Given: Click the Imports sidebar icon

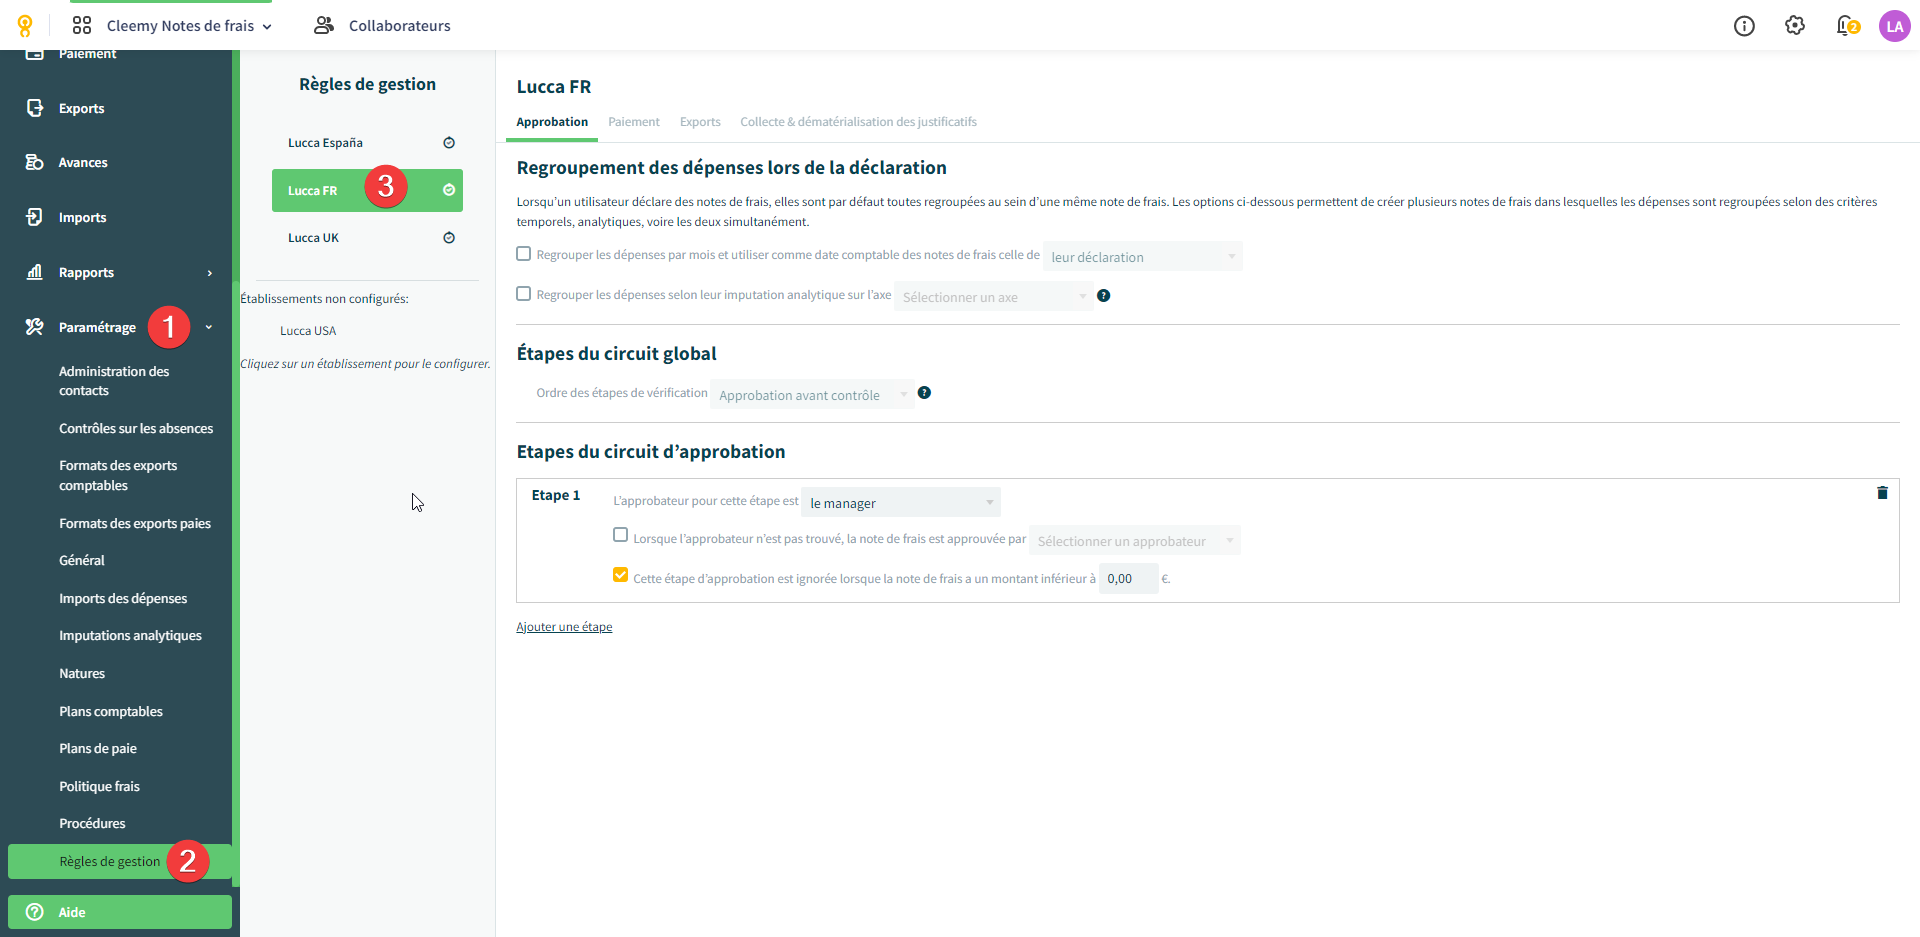Looking at the screenshot, I should (x=35, y=217).
